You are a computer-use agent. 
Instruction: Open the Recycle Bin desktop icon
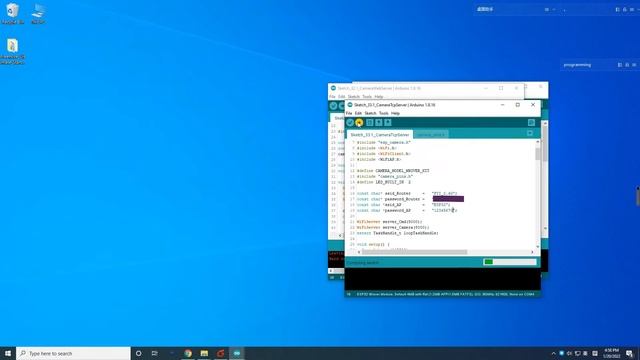pyautogui.click(x=13, y=13)
